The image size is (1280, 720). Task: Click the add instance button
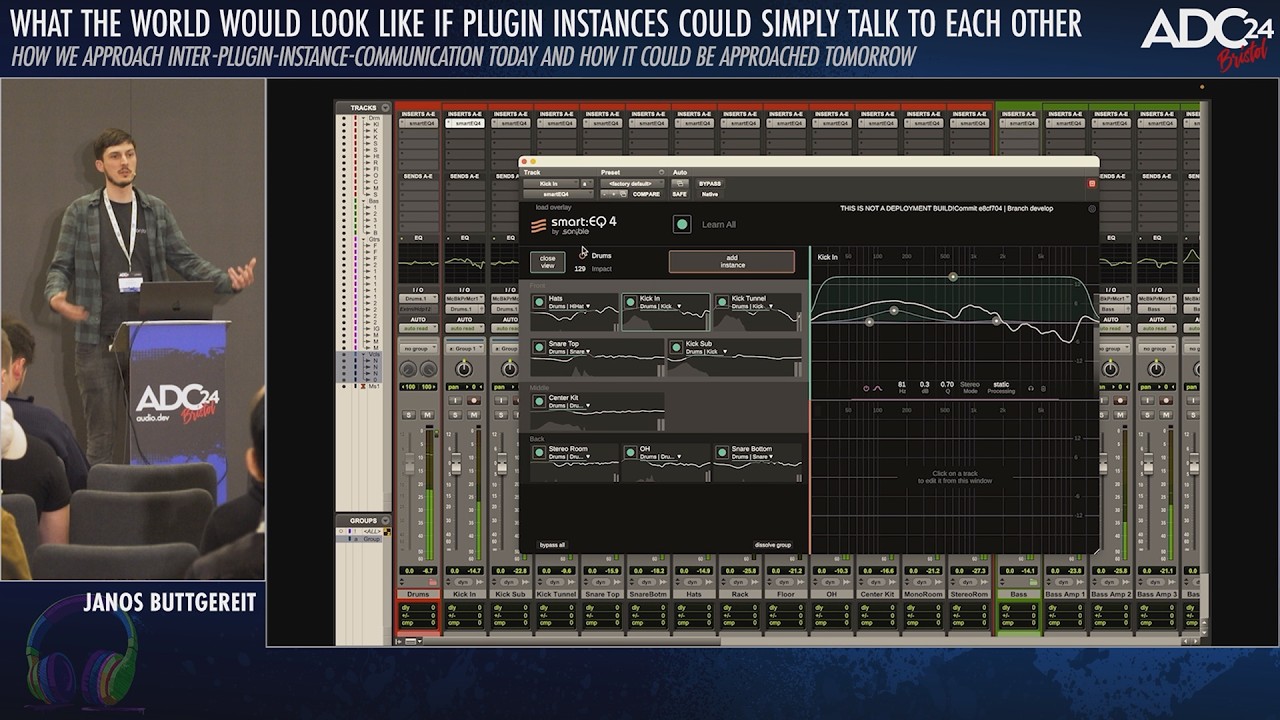point(732,262)
